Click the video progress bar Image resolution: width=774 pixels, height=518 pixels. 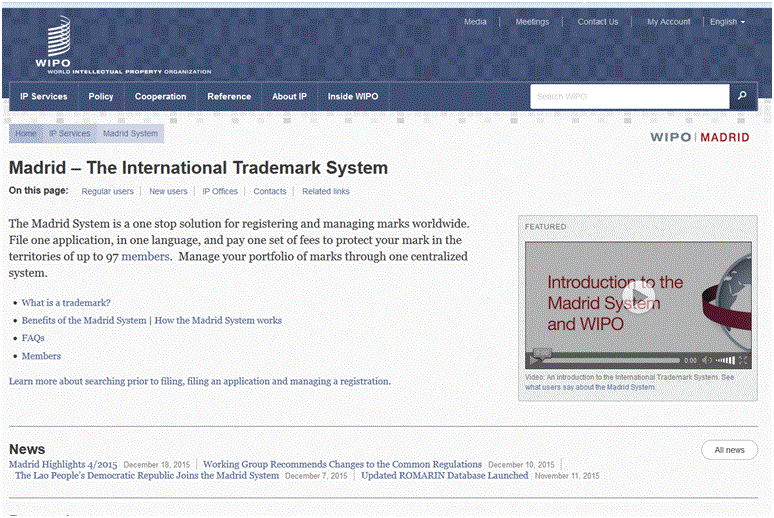click(x=611, y=360)
